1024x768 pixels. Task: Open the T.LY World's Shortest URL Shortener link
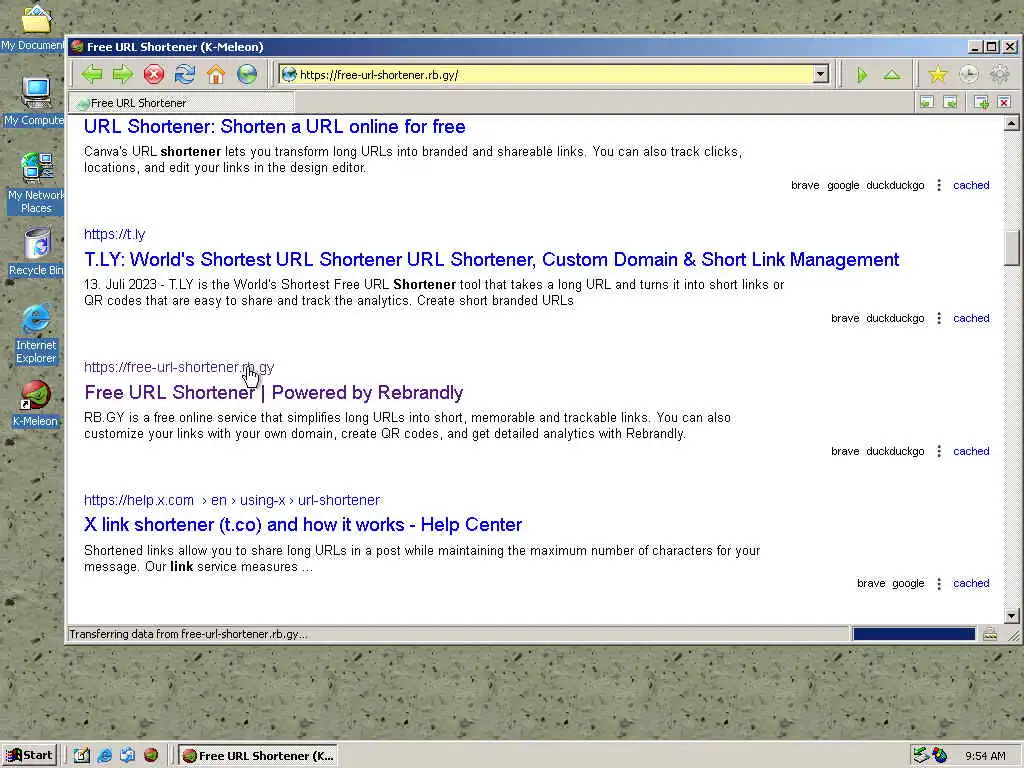(492, 259)
